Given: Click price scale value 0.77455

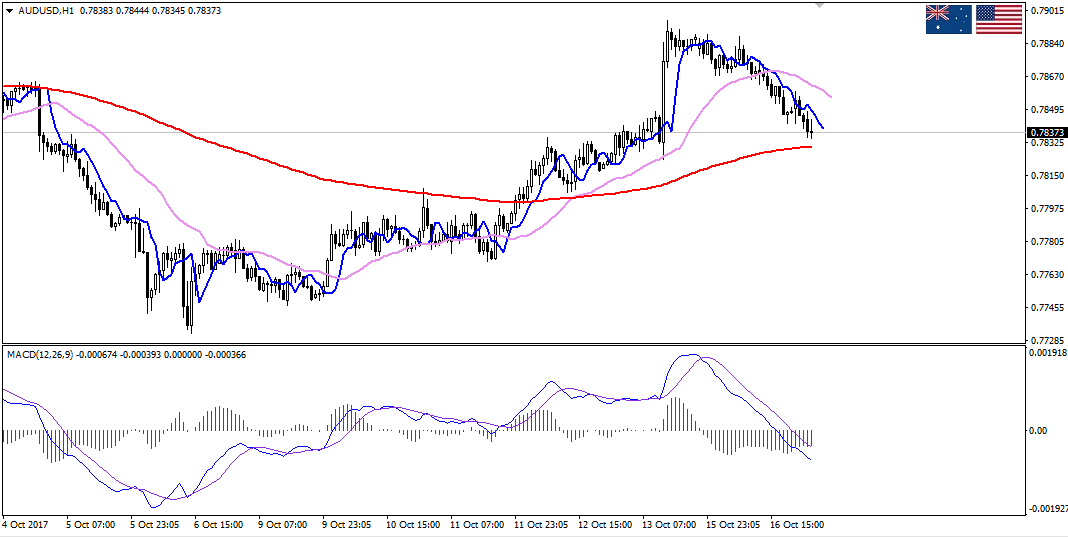Looking at the screenshot, I should [x=1046, y=307].
